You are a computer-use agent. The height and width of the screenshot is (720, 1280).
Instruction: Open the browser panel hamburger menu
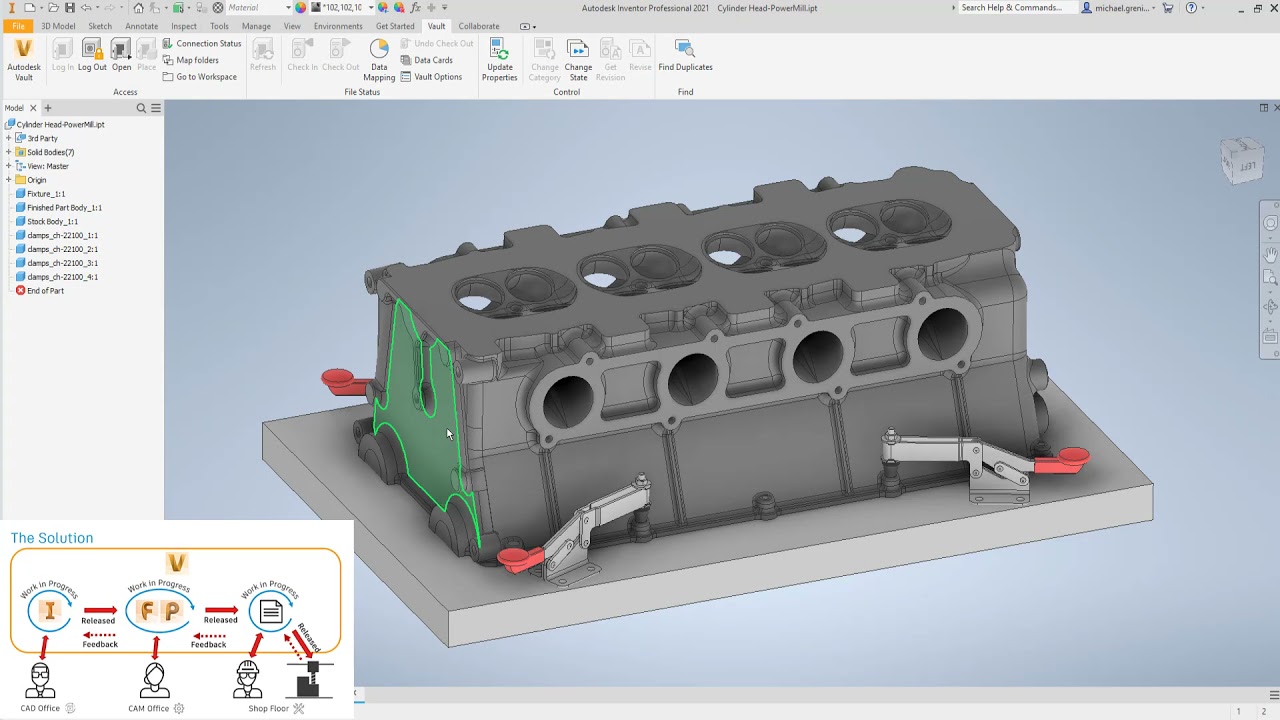tap(156, 108)
